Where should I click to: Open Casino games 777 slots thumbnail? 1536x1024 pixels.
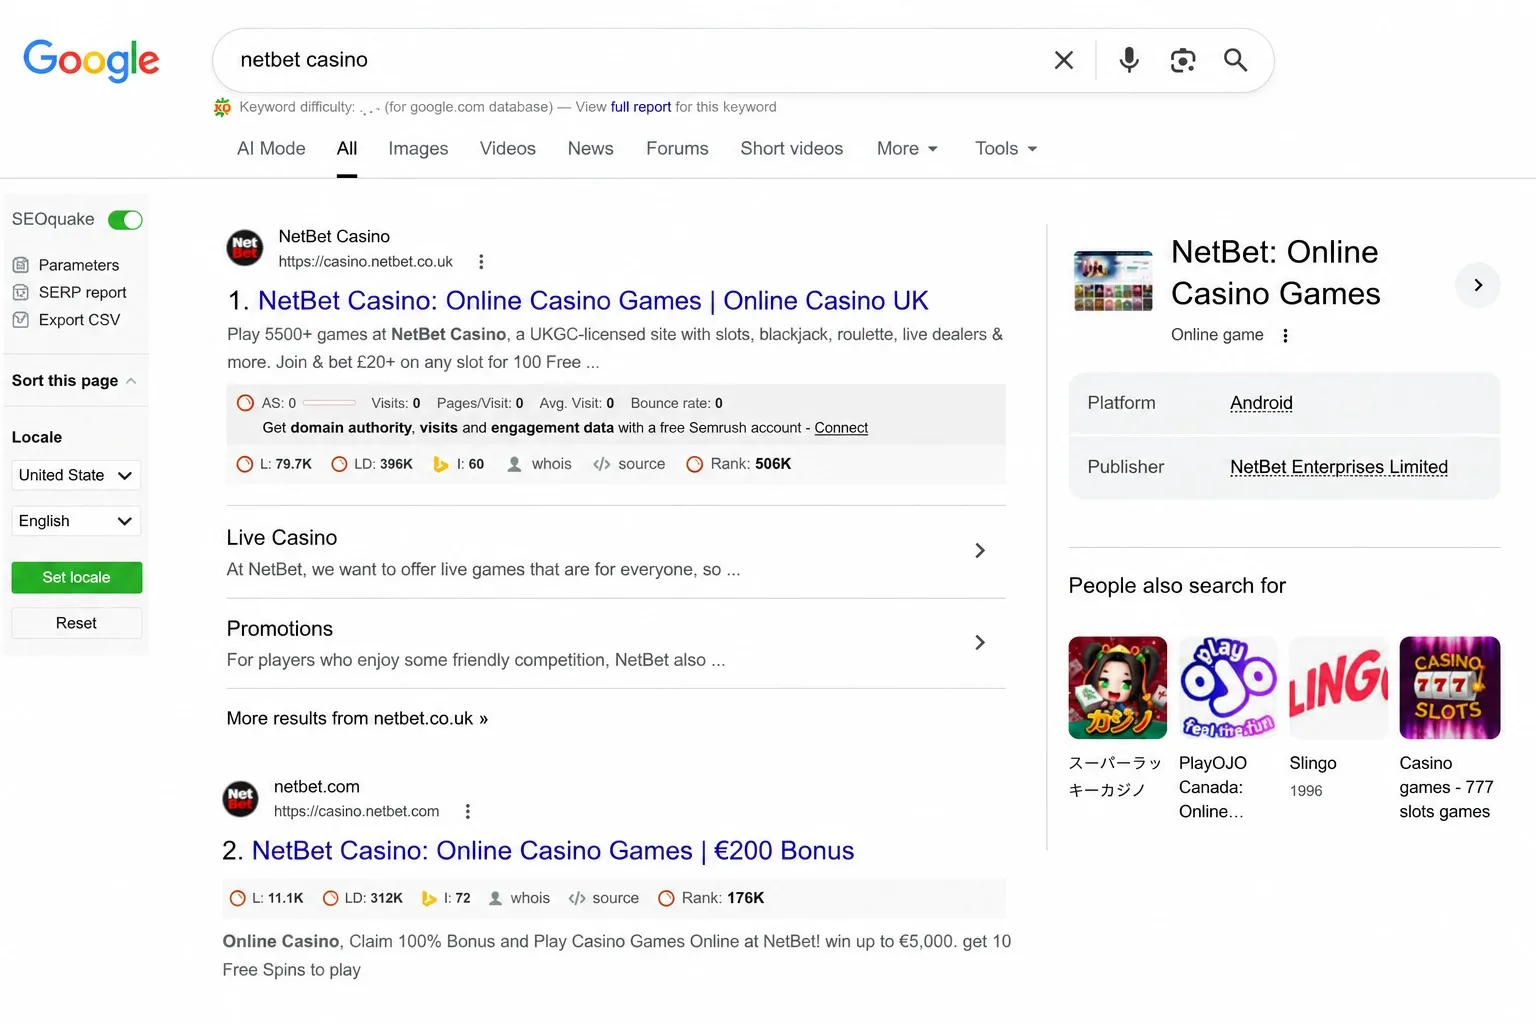click(1450, 688)
